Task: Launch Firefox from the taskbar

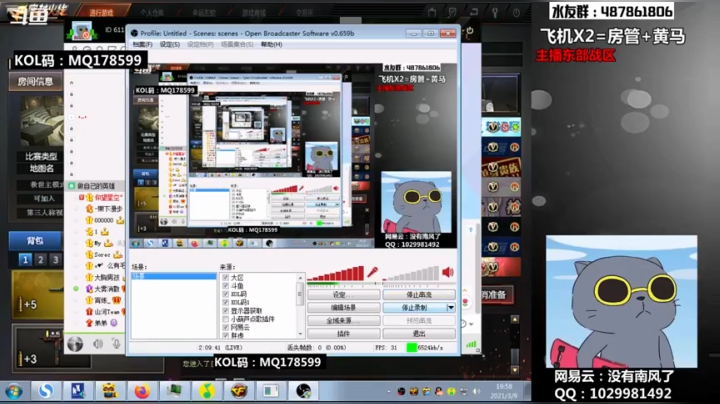Action: [x=142, y=391]
